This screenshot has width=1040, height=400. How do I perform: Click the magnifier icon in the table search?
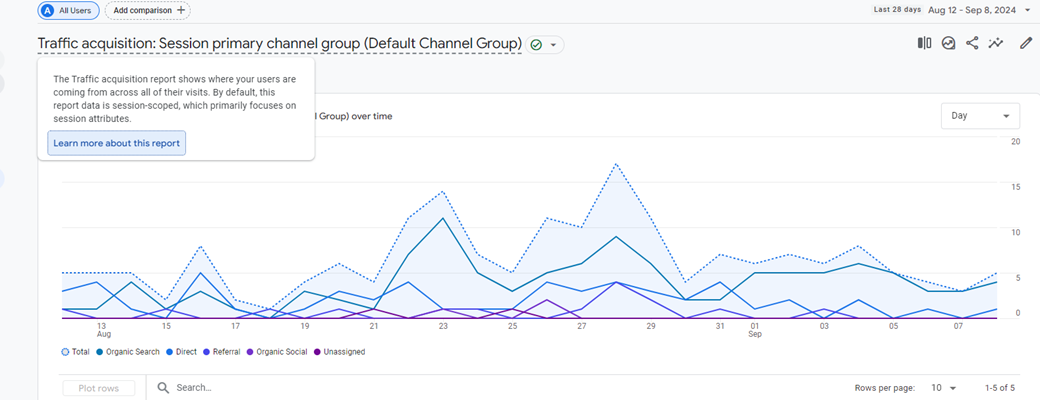point(163,388)
